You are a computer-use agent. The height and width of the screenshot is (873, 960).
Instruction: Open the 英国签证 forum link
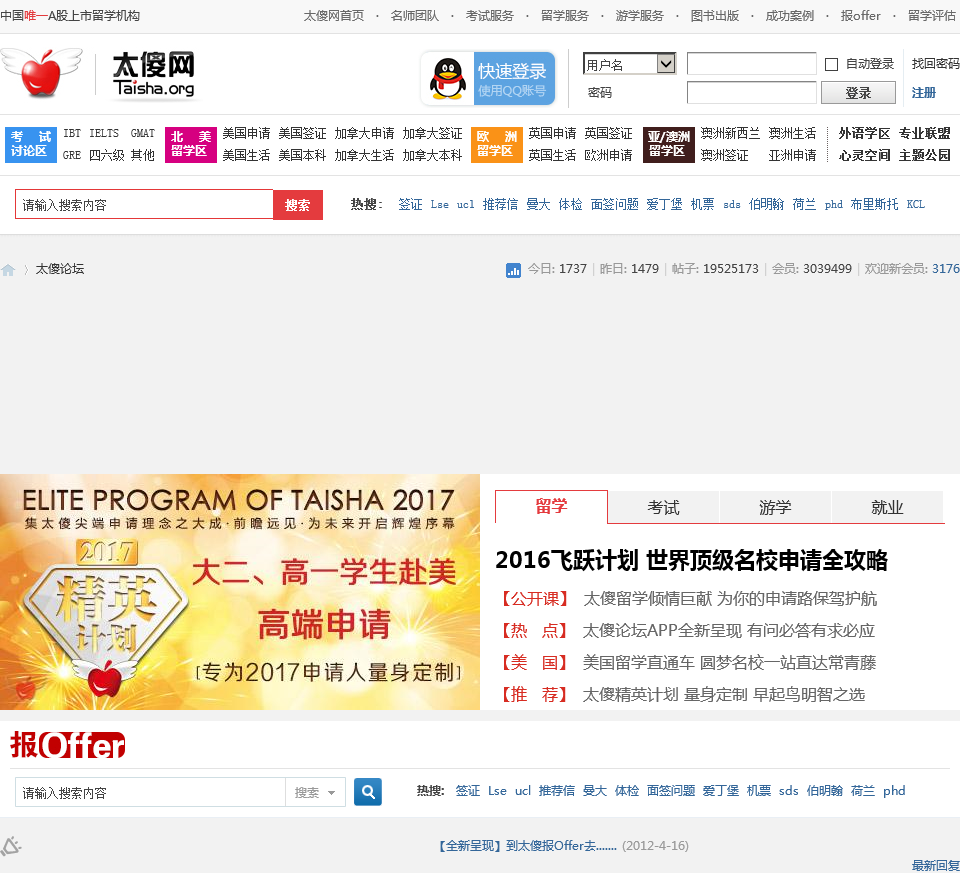608,133
